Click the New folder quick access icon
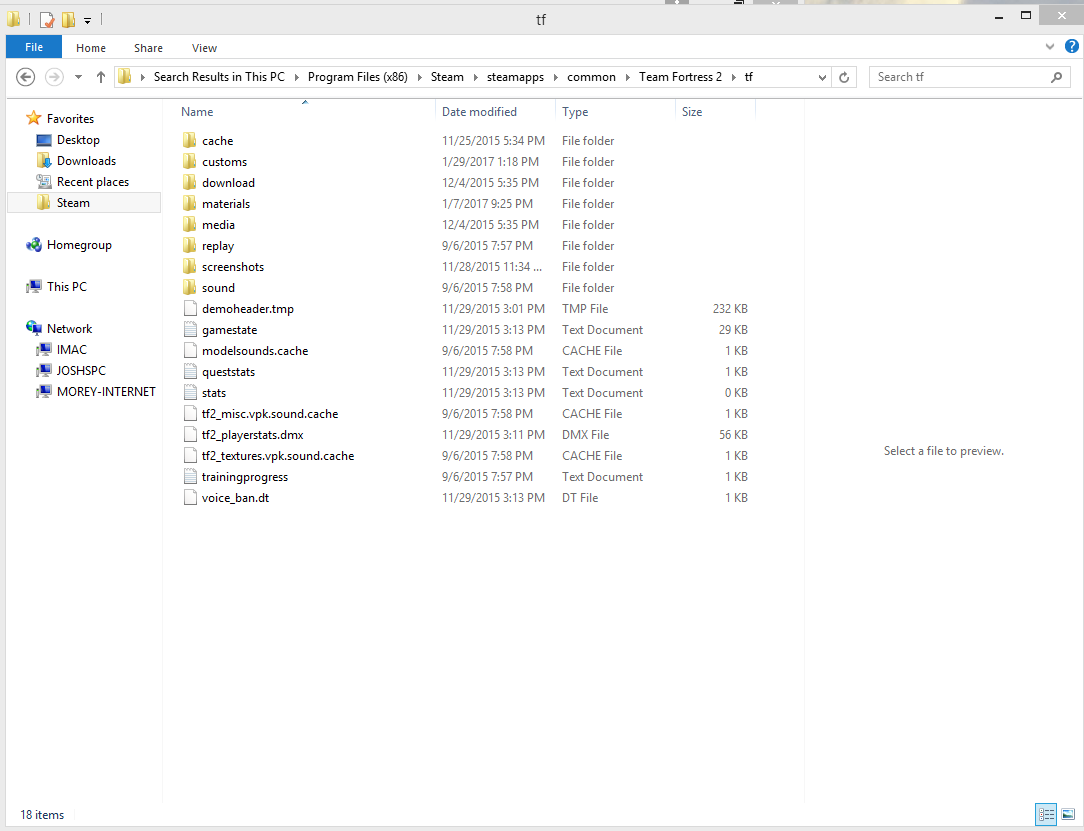The image size is (1084, 831). click(x=68, y=19)
